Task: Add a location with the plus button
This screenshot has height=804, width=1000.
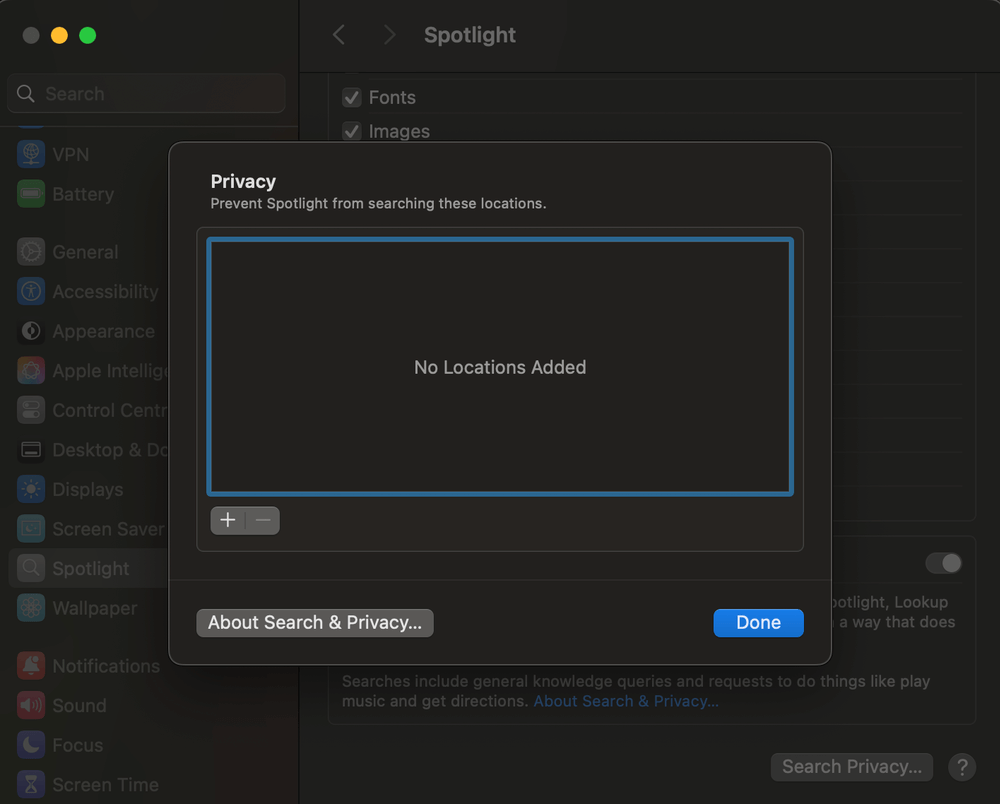Action: click(228, 520)
